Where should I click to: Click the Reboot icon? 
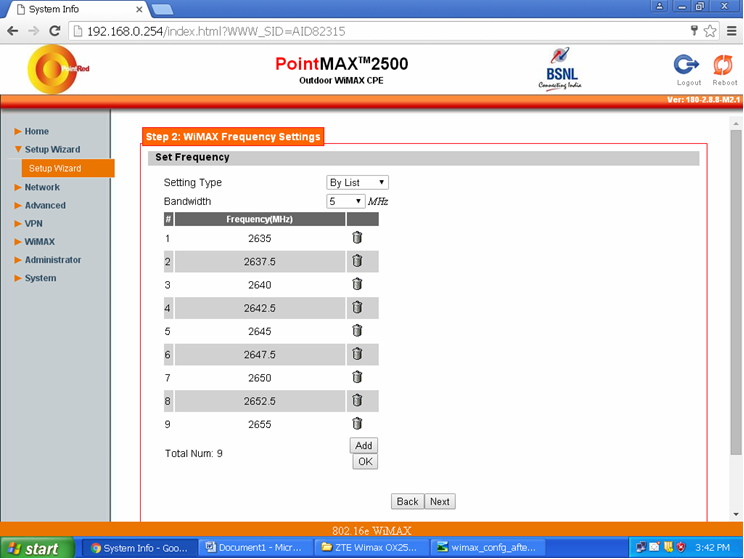pos(723,65)
